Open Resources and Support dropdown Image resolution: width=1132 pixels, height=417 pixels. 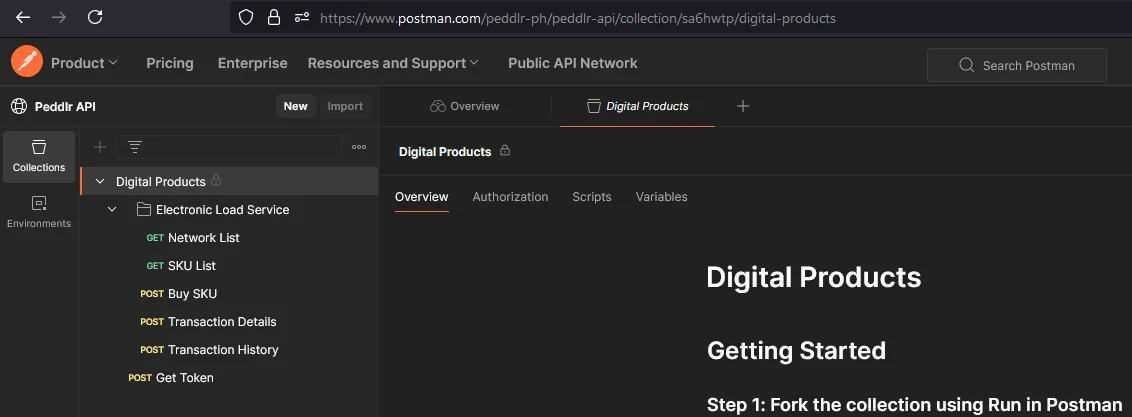coord(393,63)
